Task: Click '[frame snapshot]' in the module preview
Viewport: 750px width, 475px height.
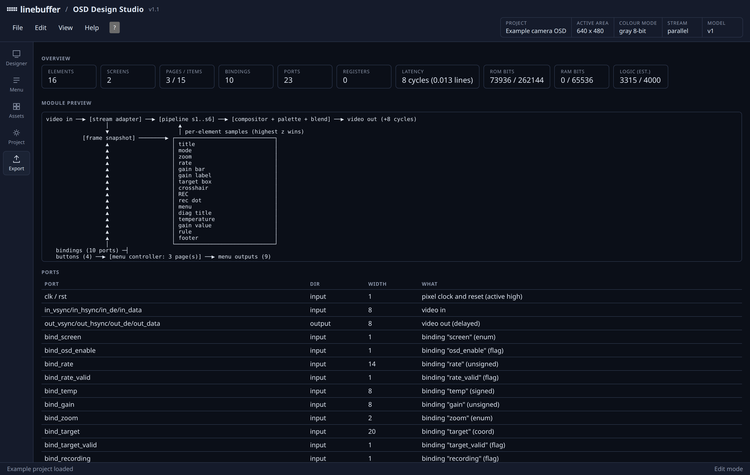Action: tap(109, 138)
